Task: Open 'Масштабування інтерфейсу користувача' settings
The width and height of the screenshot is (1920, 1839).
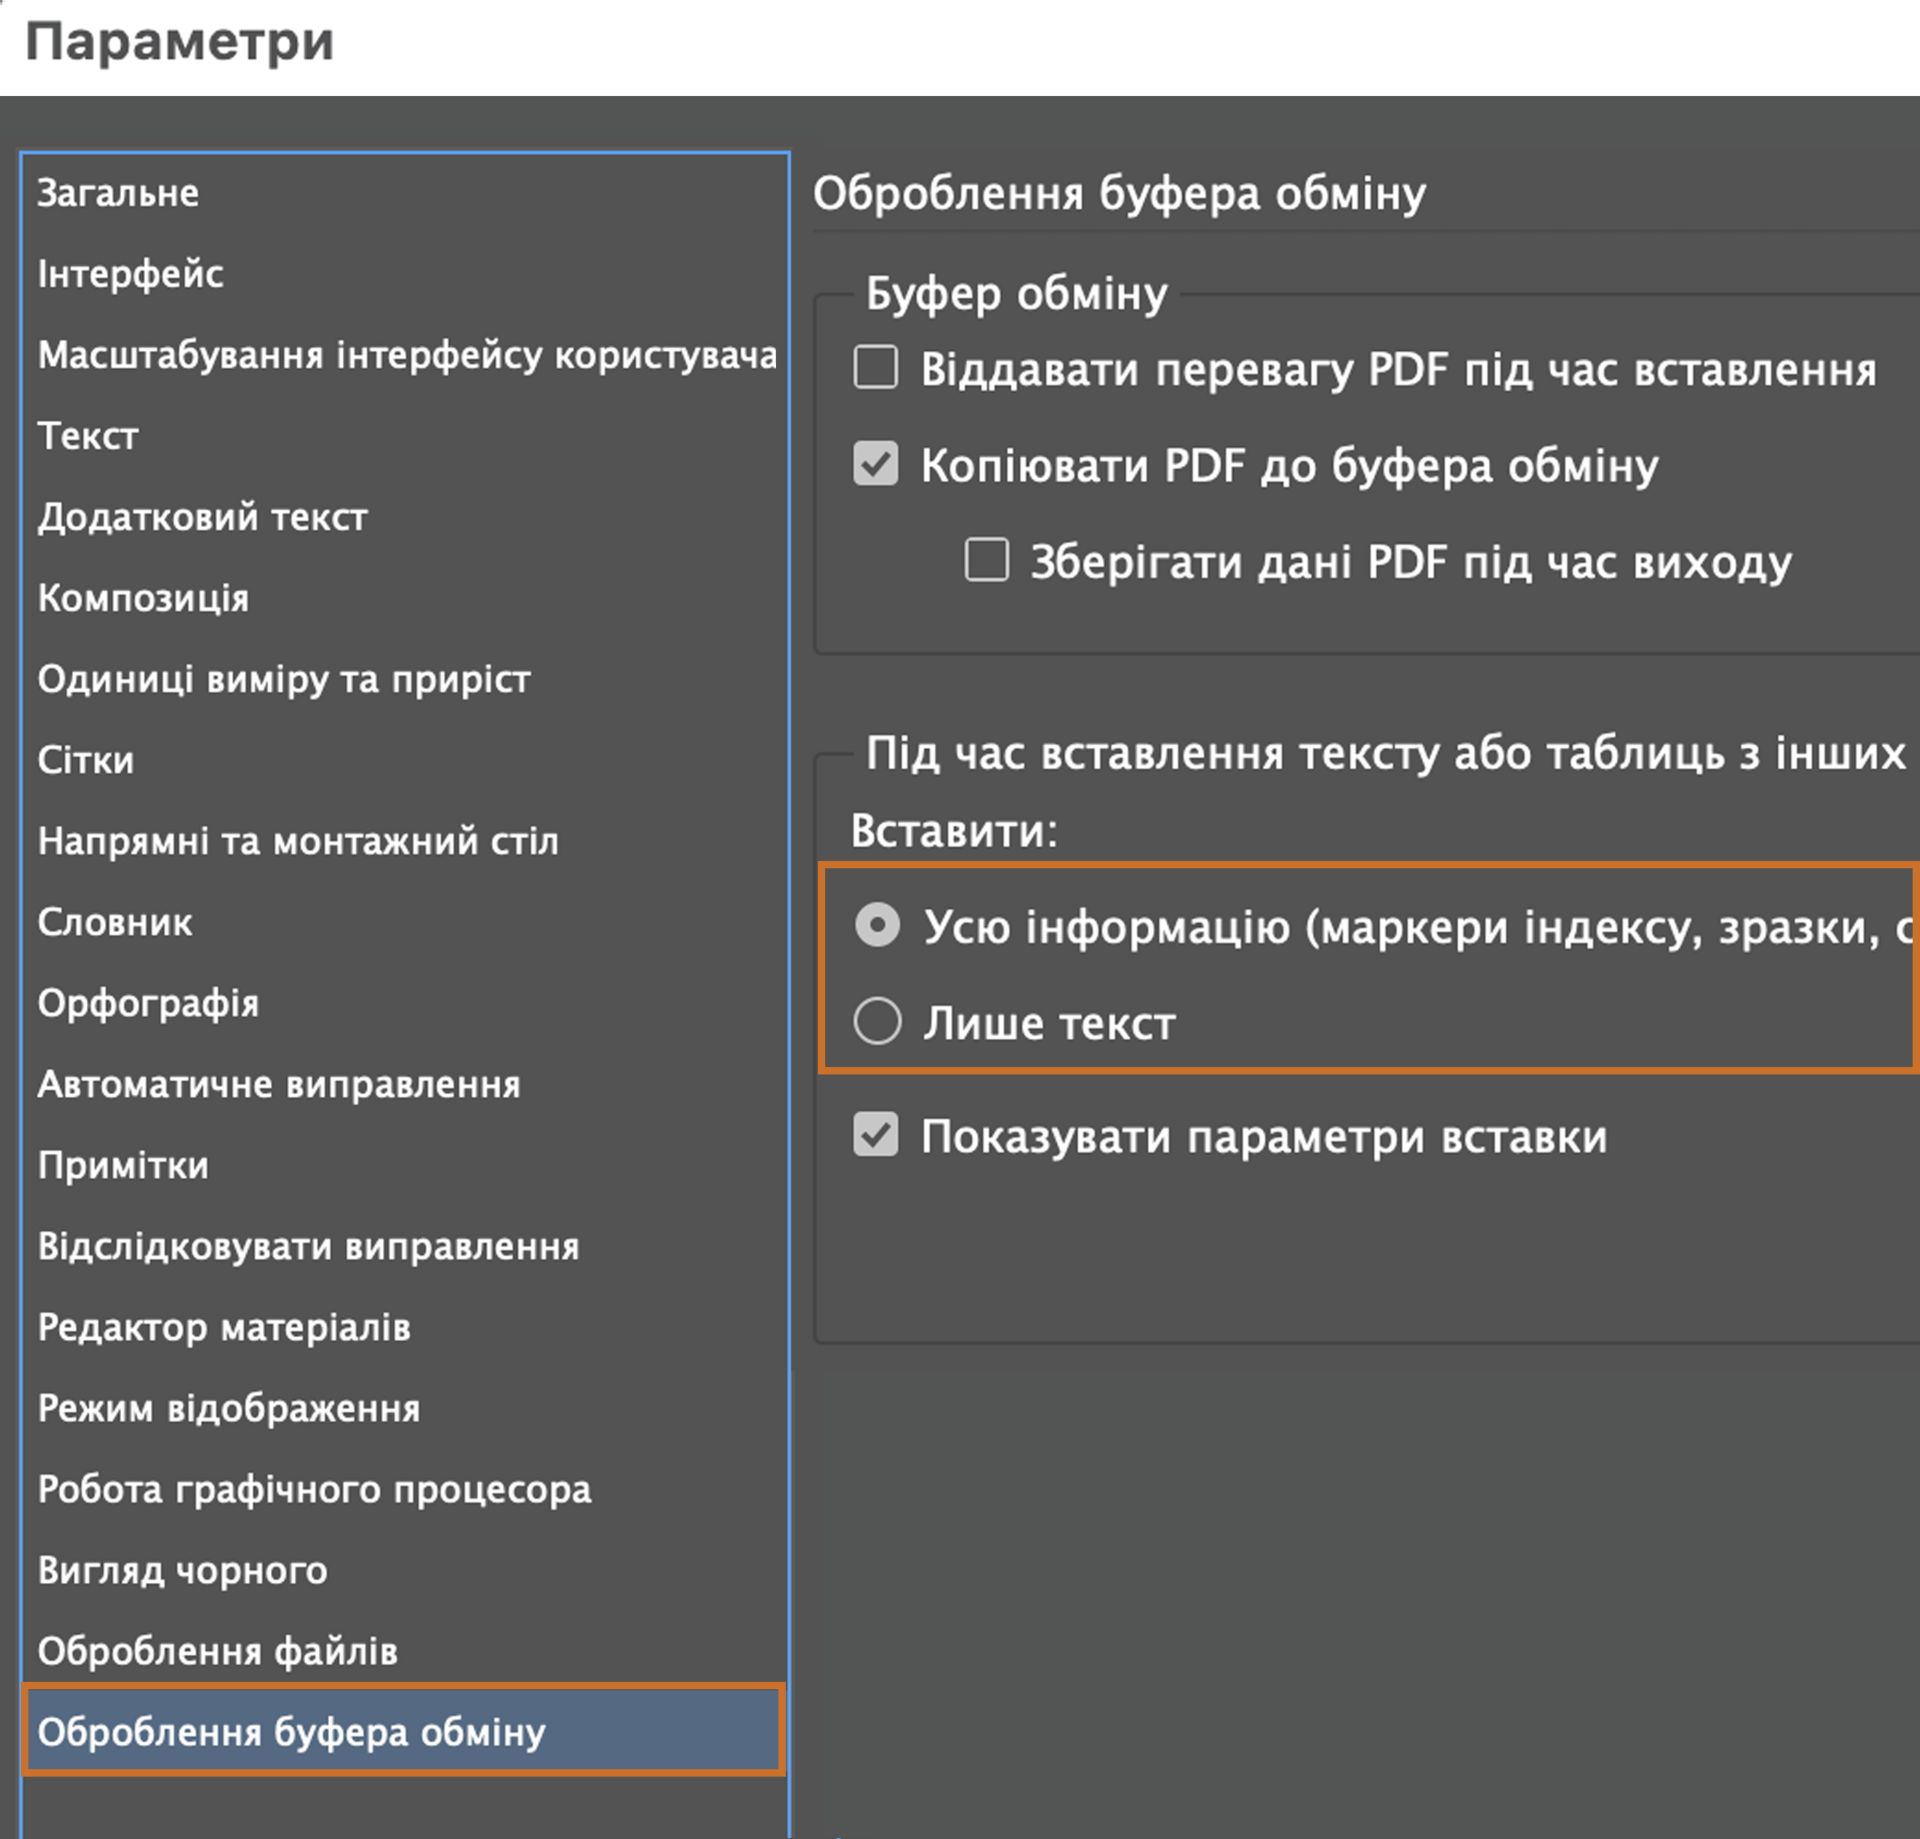Action: coord(405,355)
